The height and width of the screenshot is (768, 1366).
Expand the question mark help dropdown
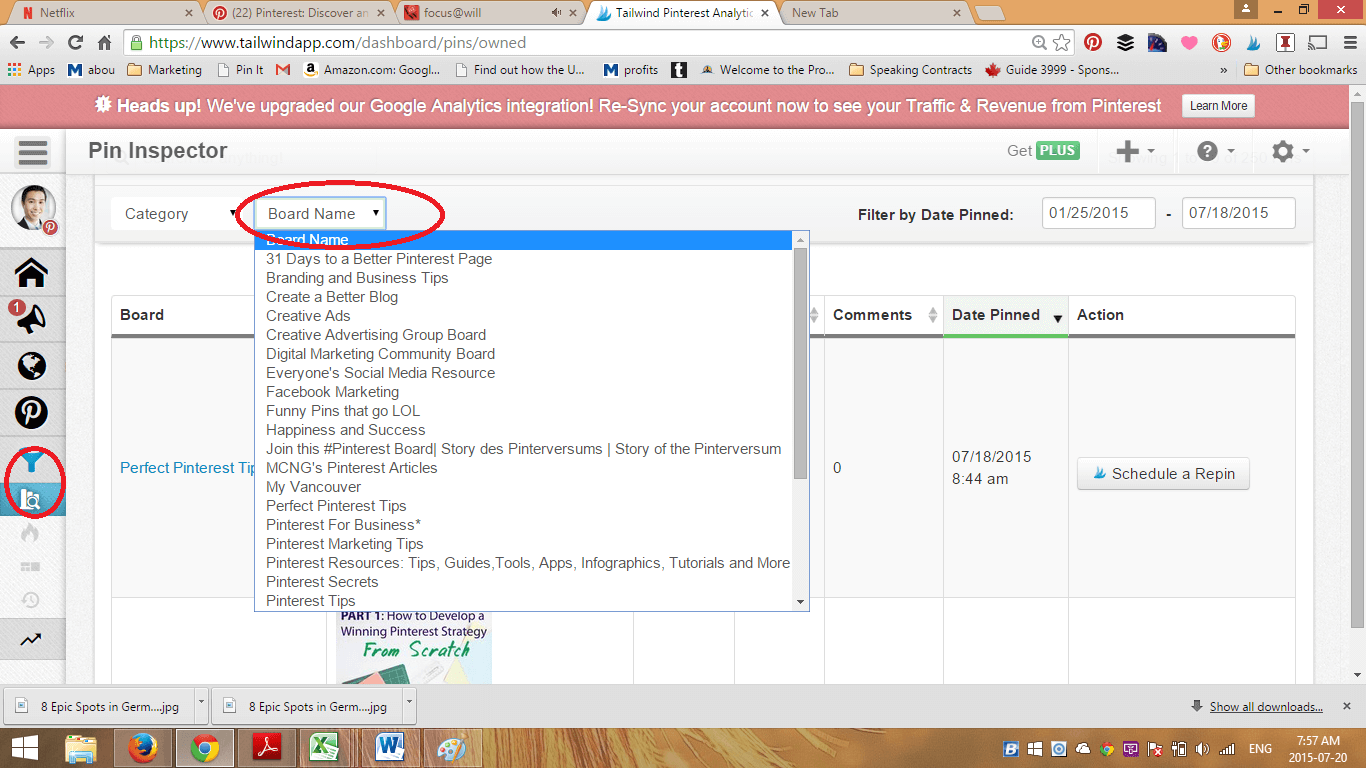1216,151
